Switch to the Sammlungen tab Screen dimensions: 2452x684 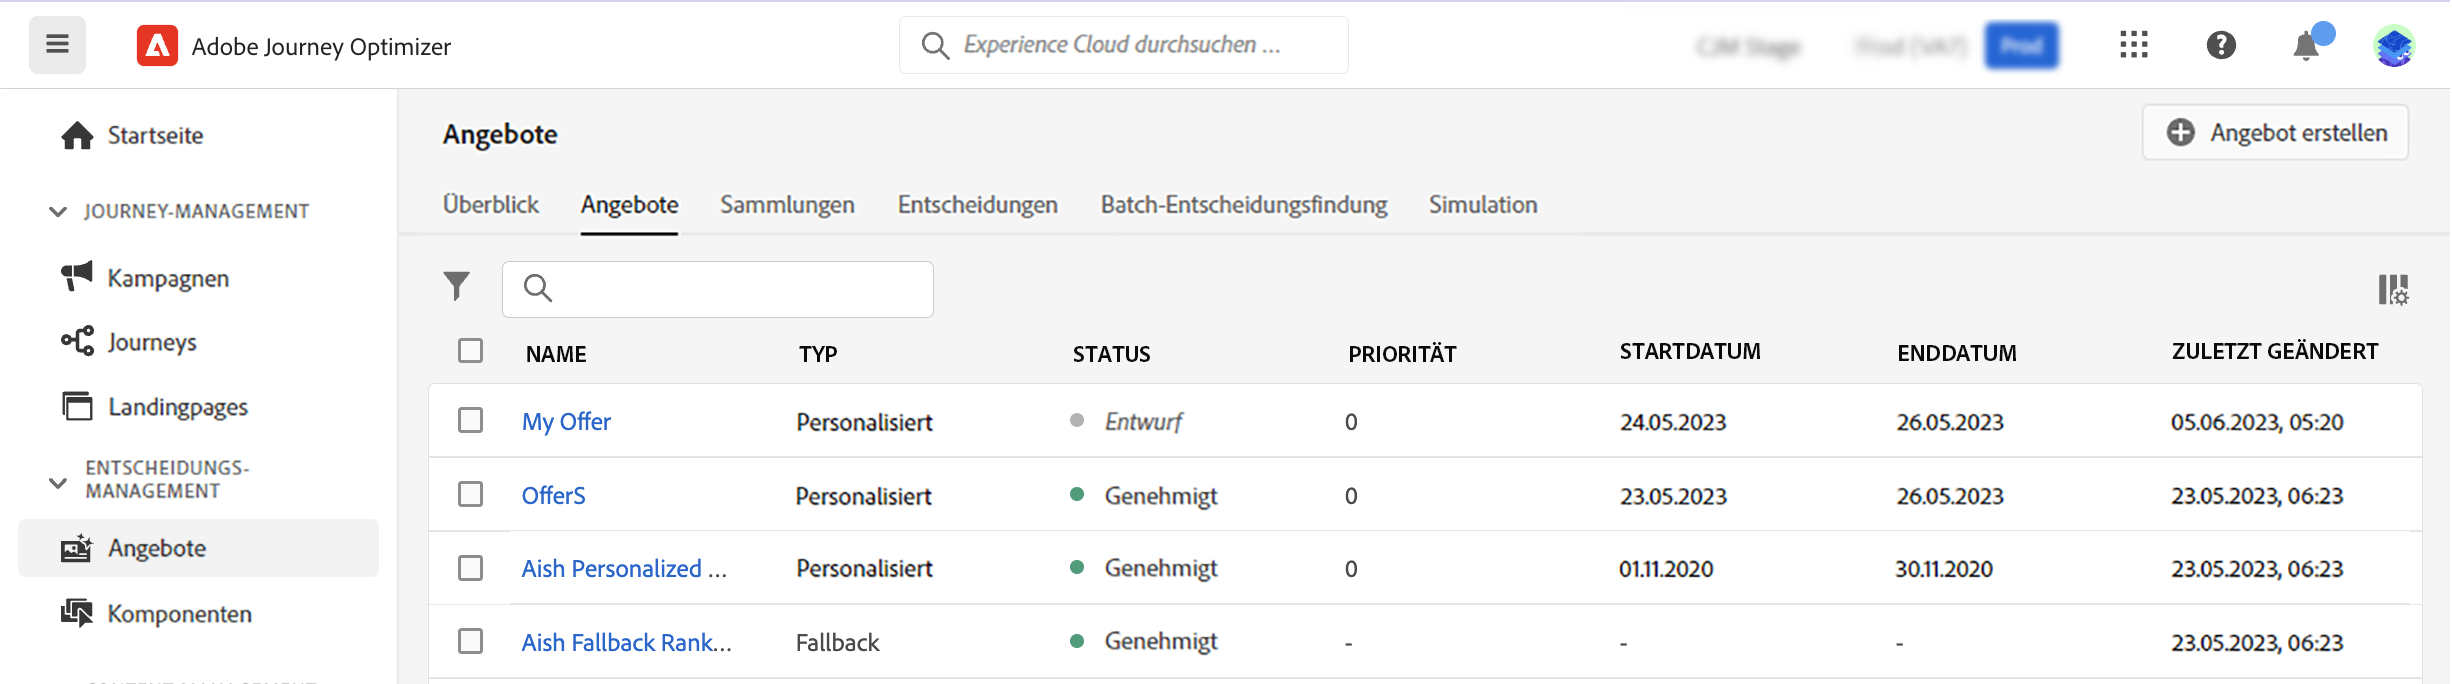point(787,205)
